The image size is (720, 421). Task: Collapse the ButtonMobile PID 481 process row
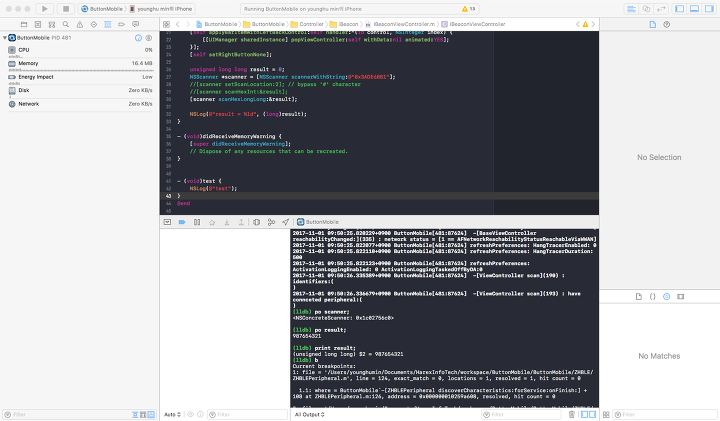click(x=5, y=38)
